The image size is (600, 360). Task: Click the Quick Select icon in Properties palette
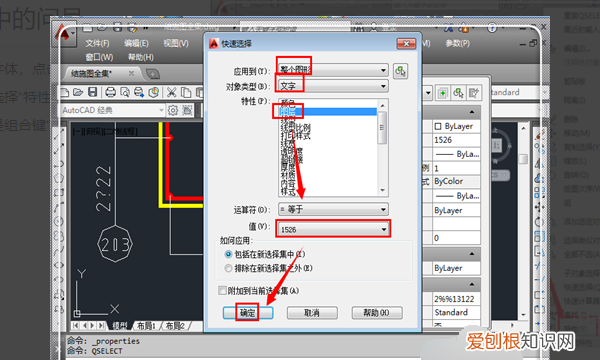[x=474, y=93]
